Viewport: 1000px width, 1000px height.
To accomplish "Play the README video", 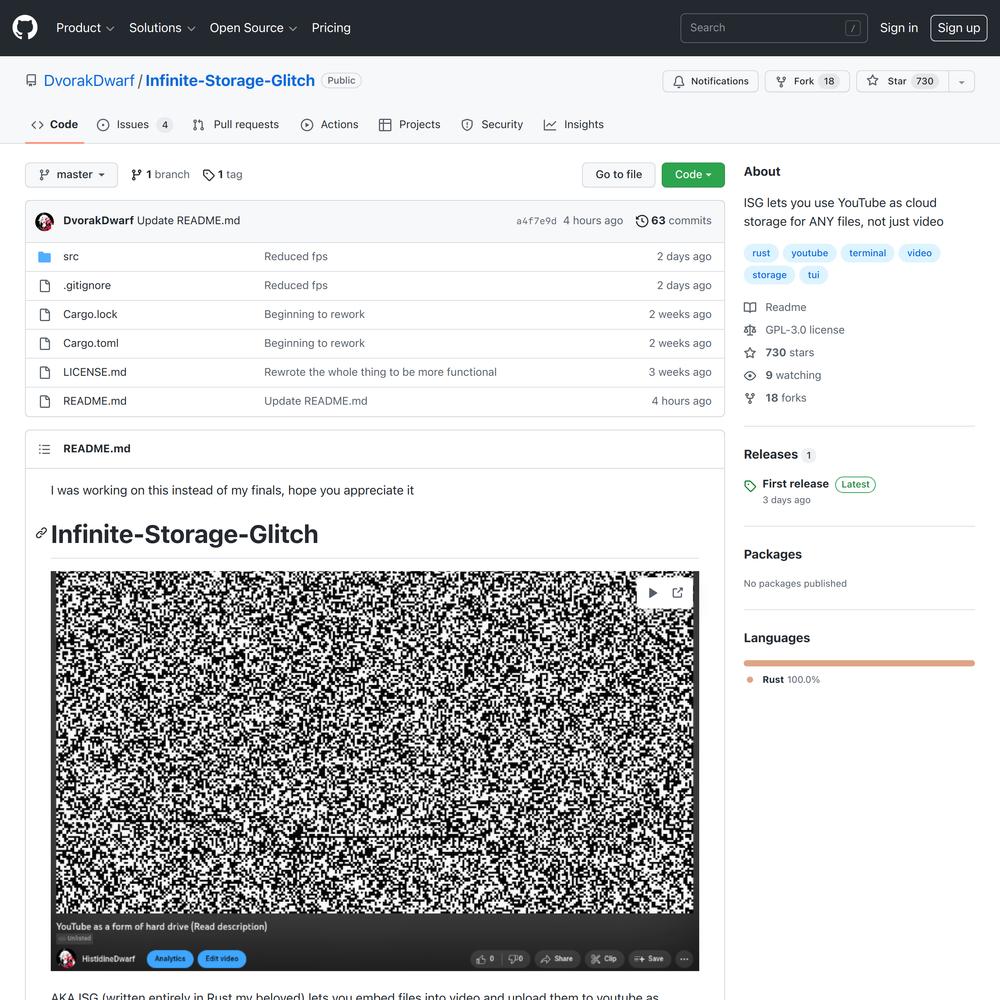I will pyautogui.click(x=652, y=593).
